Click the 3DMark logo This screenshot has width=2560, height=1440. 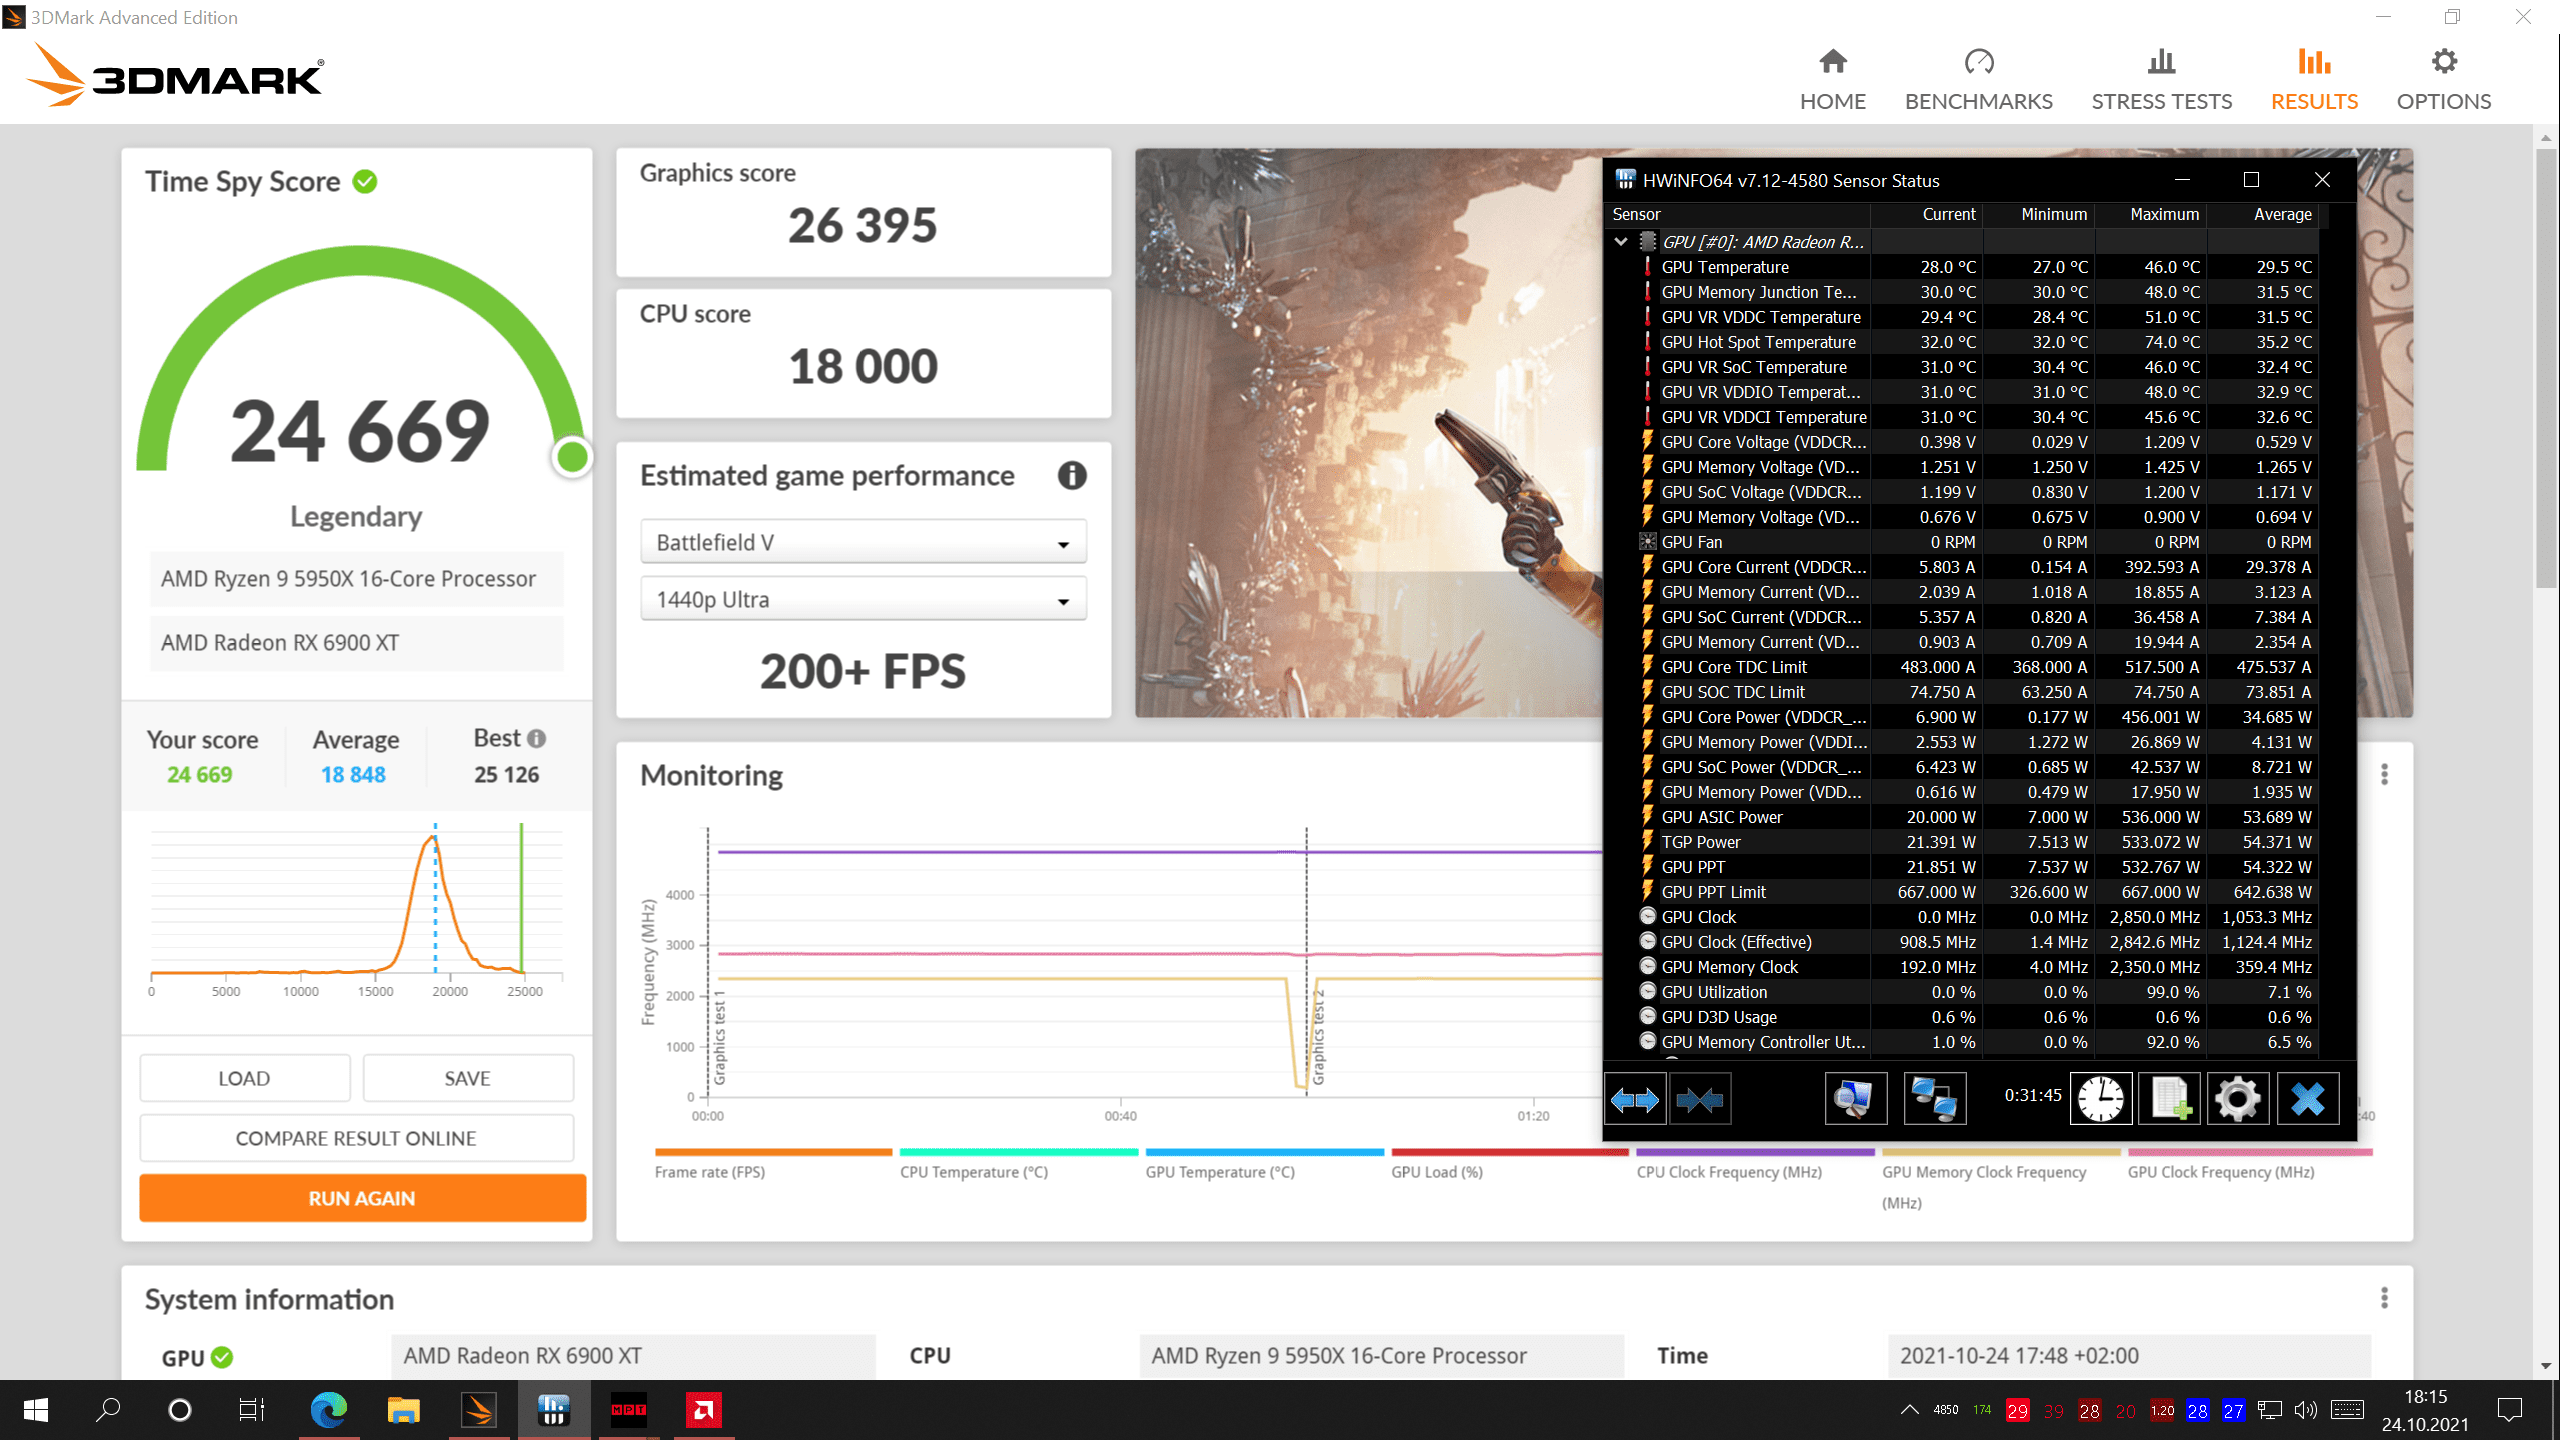[x=174, y=76]
